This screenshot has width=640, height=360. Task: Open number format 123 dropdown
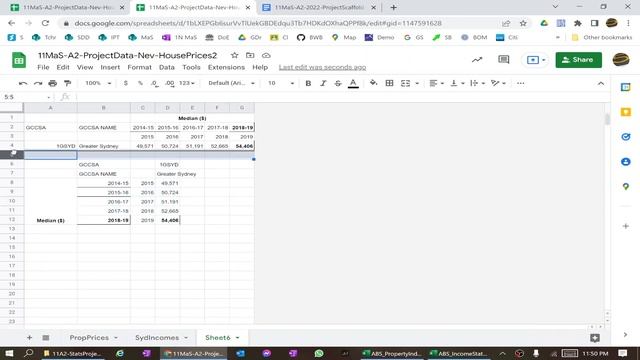click(187, 83)
